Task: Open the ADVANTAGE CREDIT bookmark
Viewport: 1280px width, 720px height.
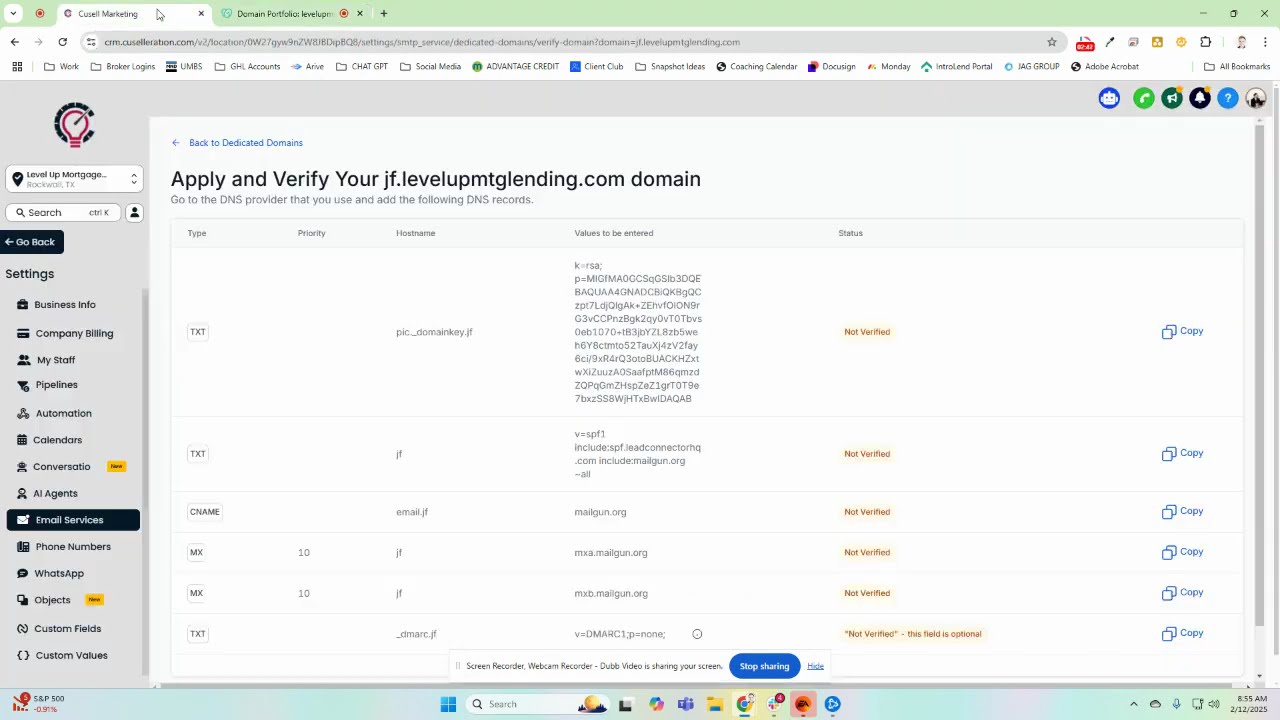Action: (x=515, y=67)
